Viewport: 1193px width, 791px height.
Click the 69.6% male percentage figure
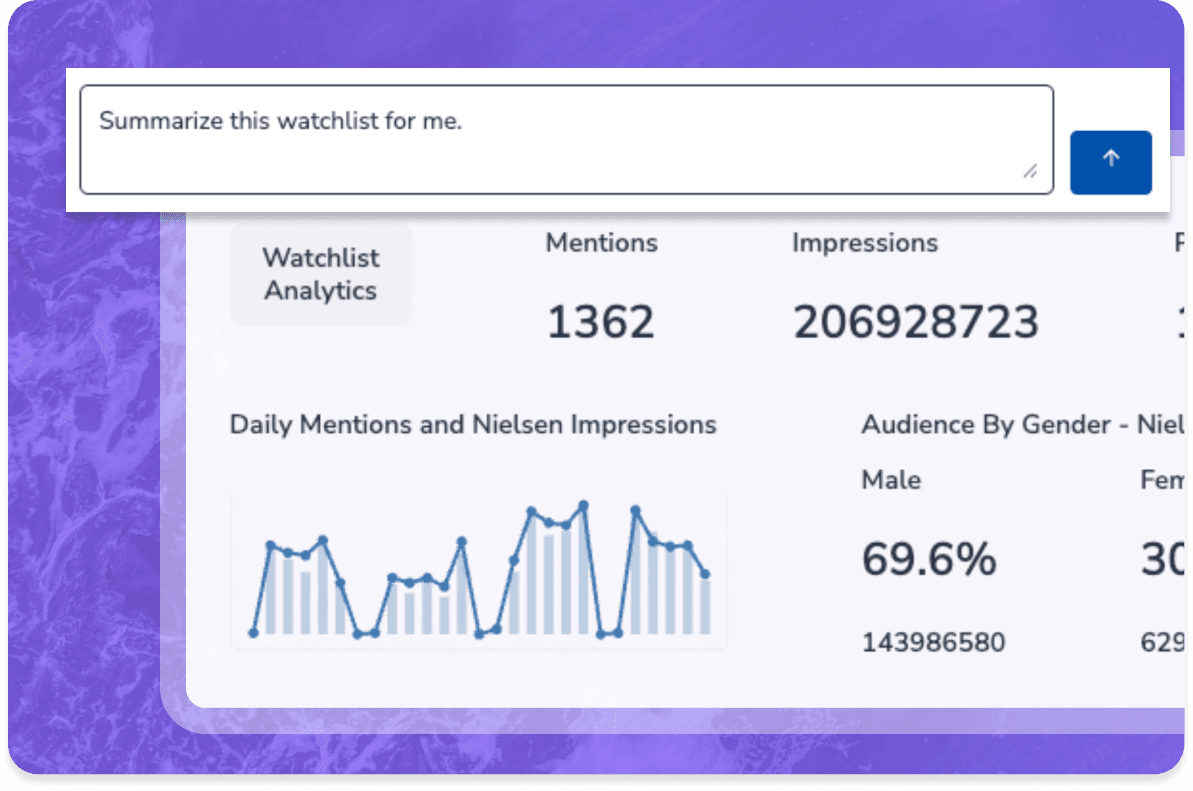point(928,559)
